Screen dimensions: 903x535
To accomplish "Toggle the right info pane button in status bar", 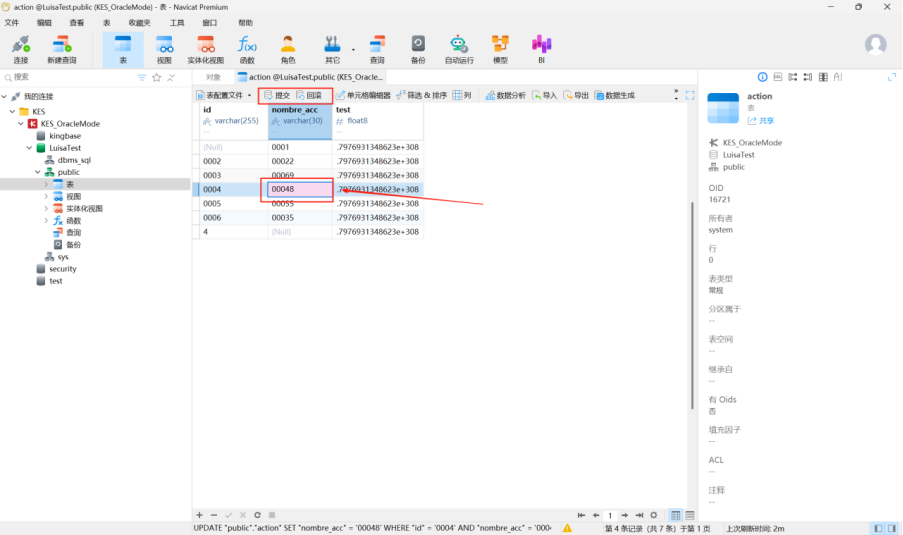I will point(892,528).
